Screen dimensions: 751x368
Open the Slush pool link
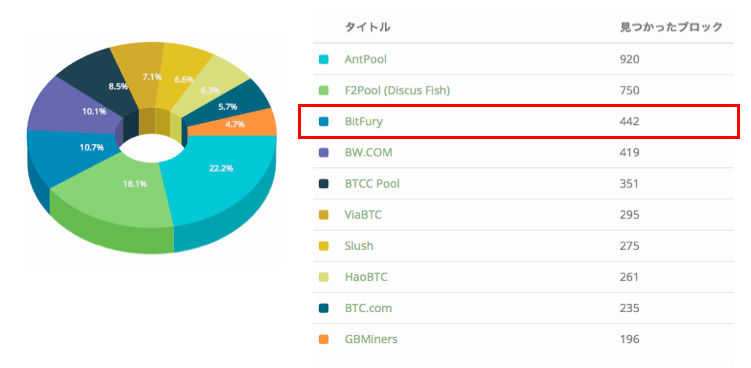coord(359,246)
